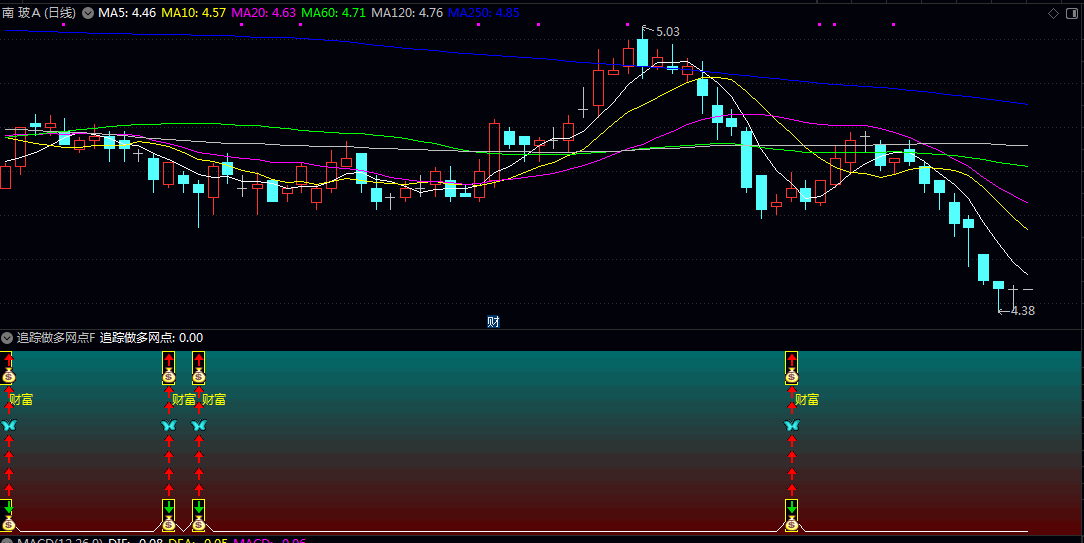Click the MA5: 4.46 label
Viewport: 1084px width, 543px height.
pyautogui.click(x=127, y=13)
